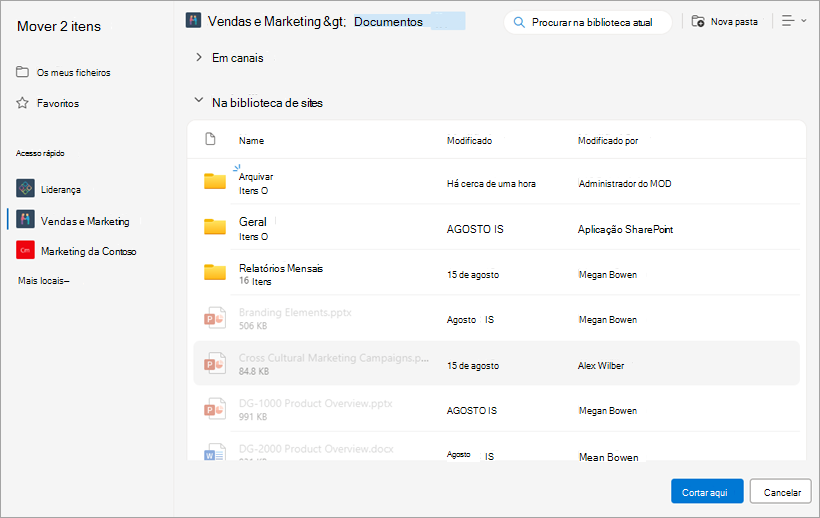
Task: Open the Relatórios Mensais folder icon
Action: 214,272
